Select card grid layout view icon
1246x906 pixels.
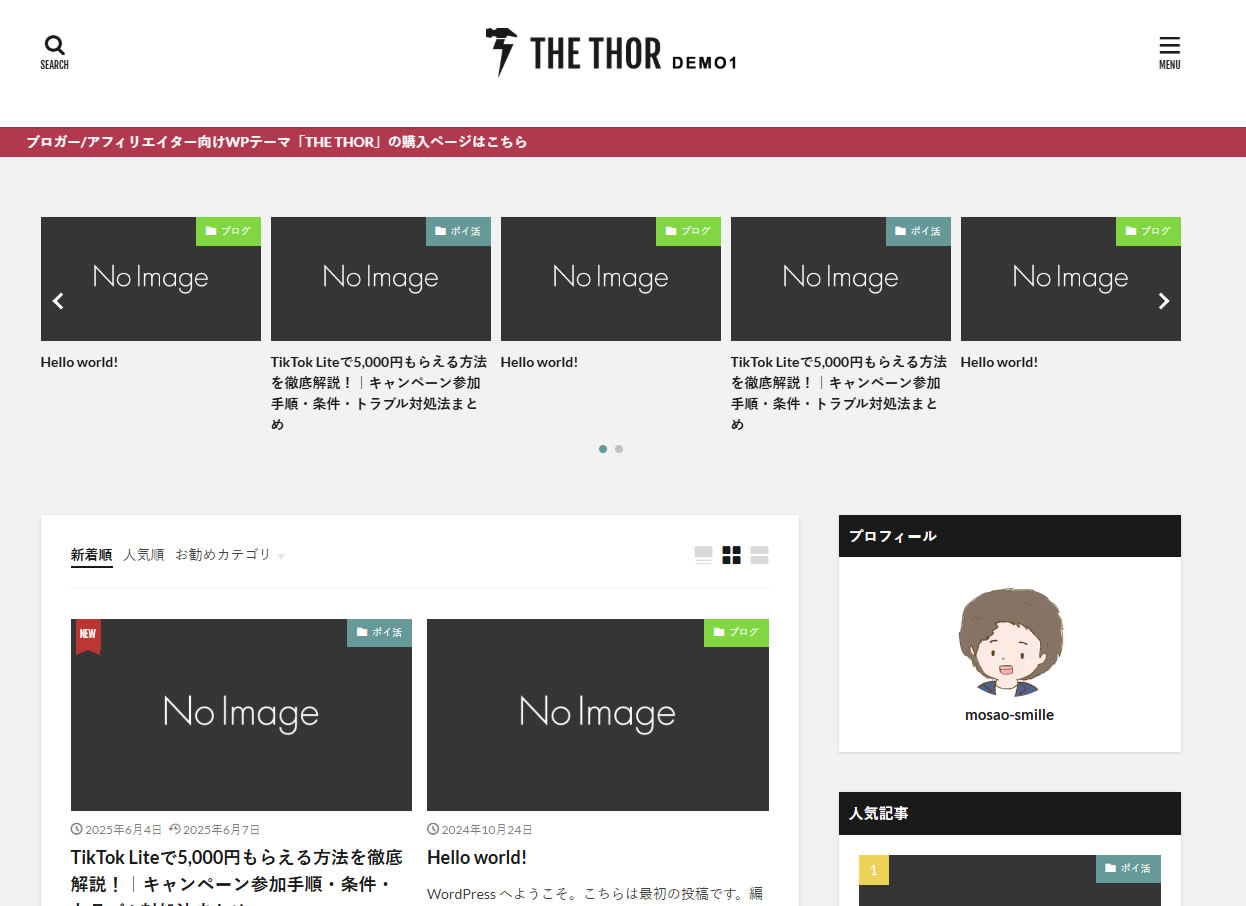[732, 555]
